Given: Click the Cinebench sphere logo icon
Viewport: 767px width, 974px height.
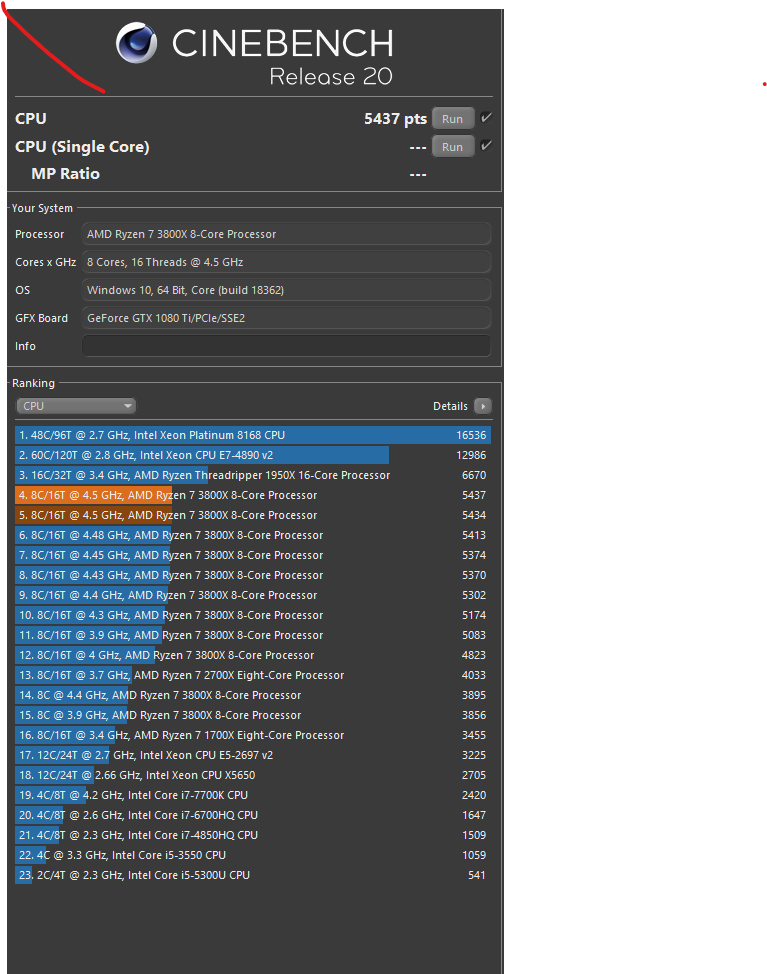Looking at the screenshot, I should click(x=136, y=43).
